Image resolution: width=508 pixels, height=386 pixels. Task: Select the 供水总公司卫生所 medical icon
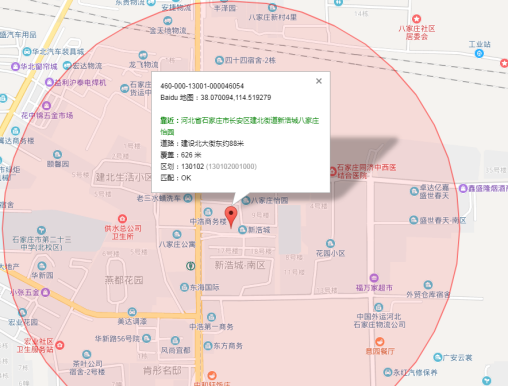coord(122,219)
